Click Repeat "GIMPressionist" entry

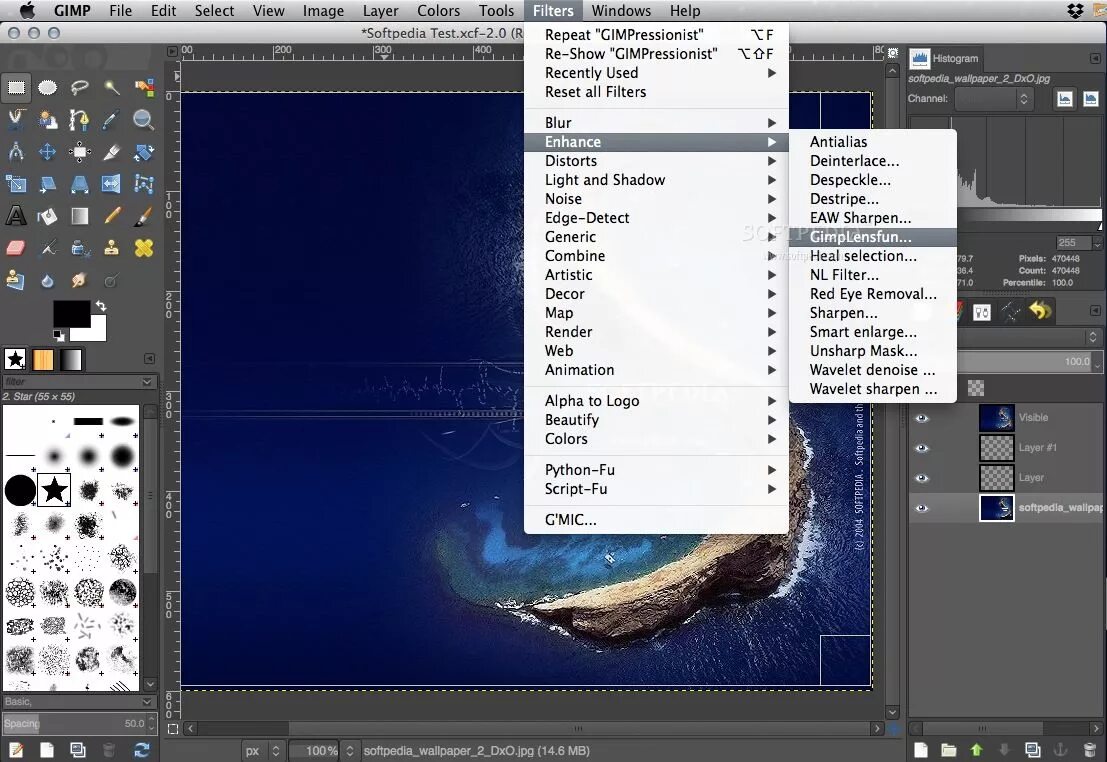coord(656,35)
